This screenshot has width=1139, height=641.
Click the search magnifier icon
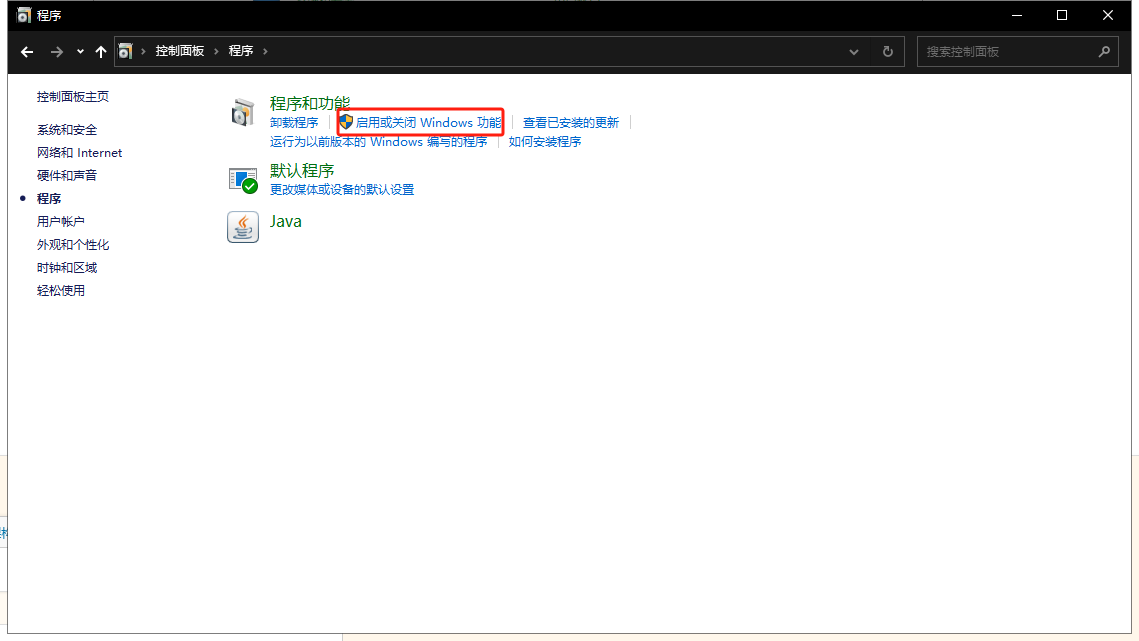point(1104,52)
